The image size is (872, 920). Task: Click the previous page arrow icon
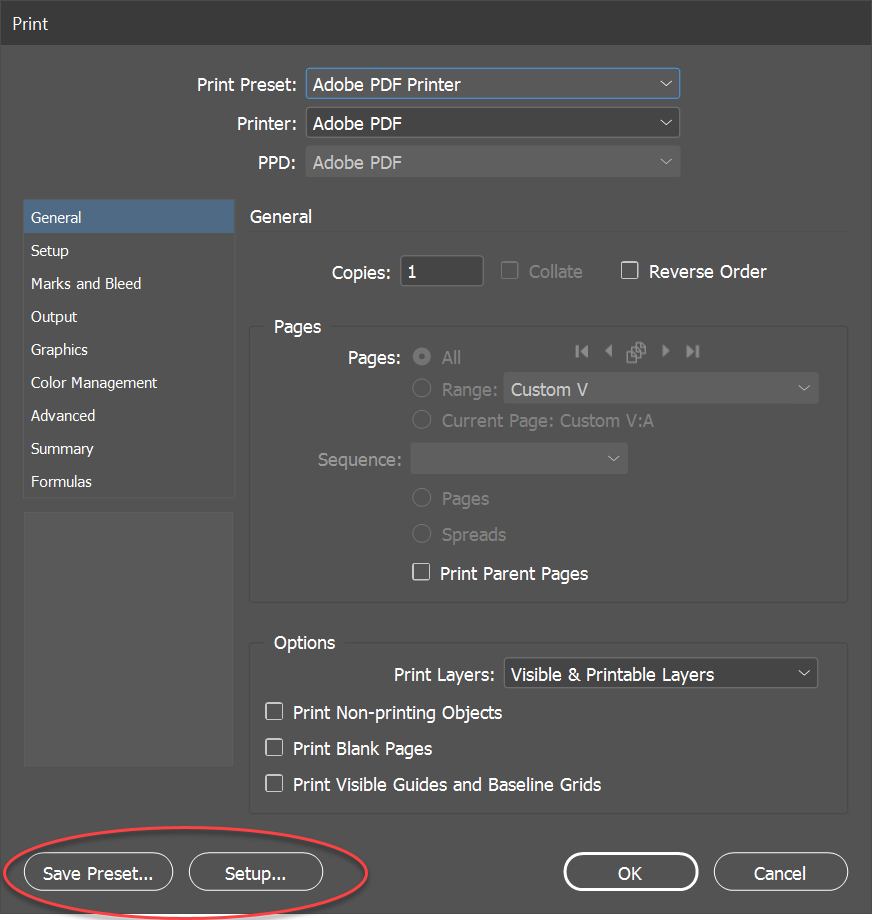(609, 351)
